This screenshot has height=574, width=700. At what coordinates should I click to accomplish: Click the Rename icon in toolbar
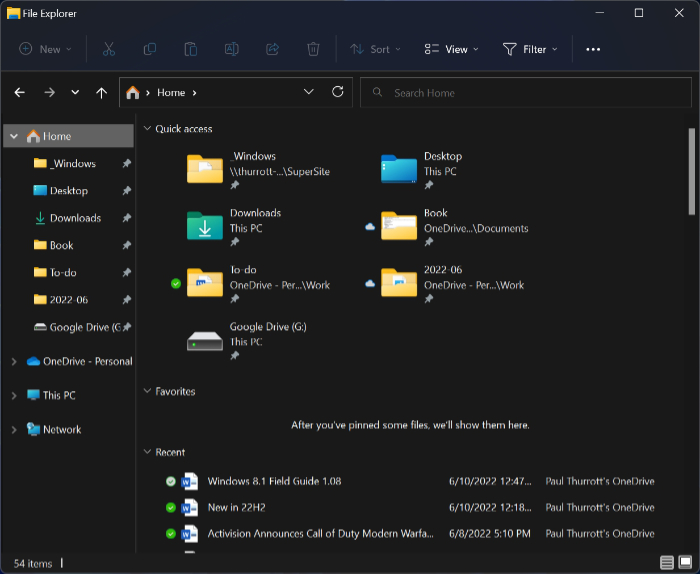(231, 49)
